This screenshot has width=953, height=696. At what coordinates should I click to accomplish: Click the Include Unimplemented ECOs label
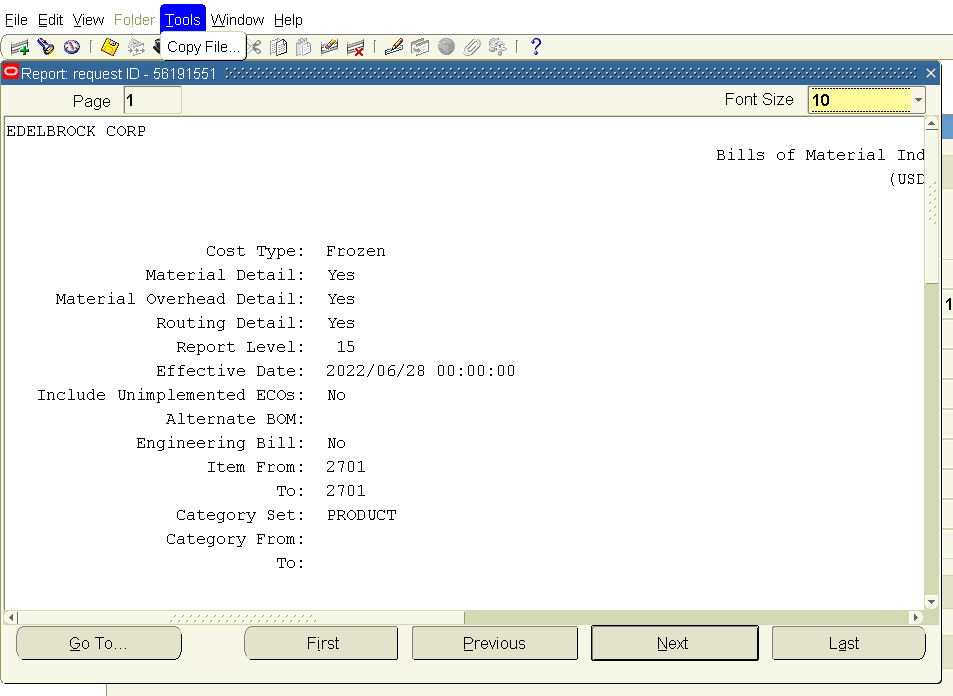pyautogui.click(x=170, y=395)
